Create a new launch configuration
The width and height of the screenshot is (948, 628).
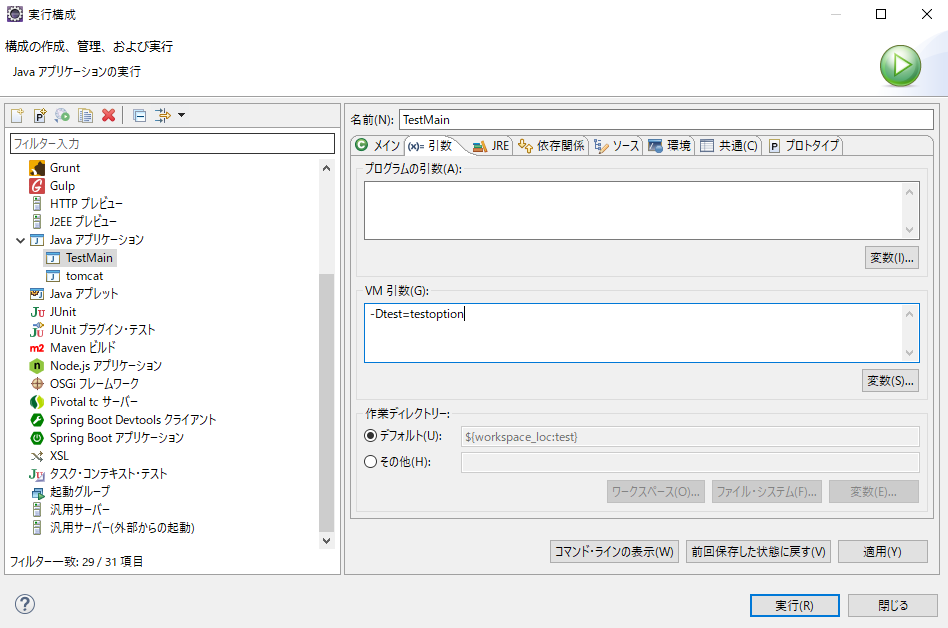pyautogui.click(x=17, y=115)
